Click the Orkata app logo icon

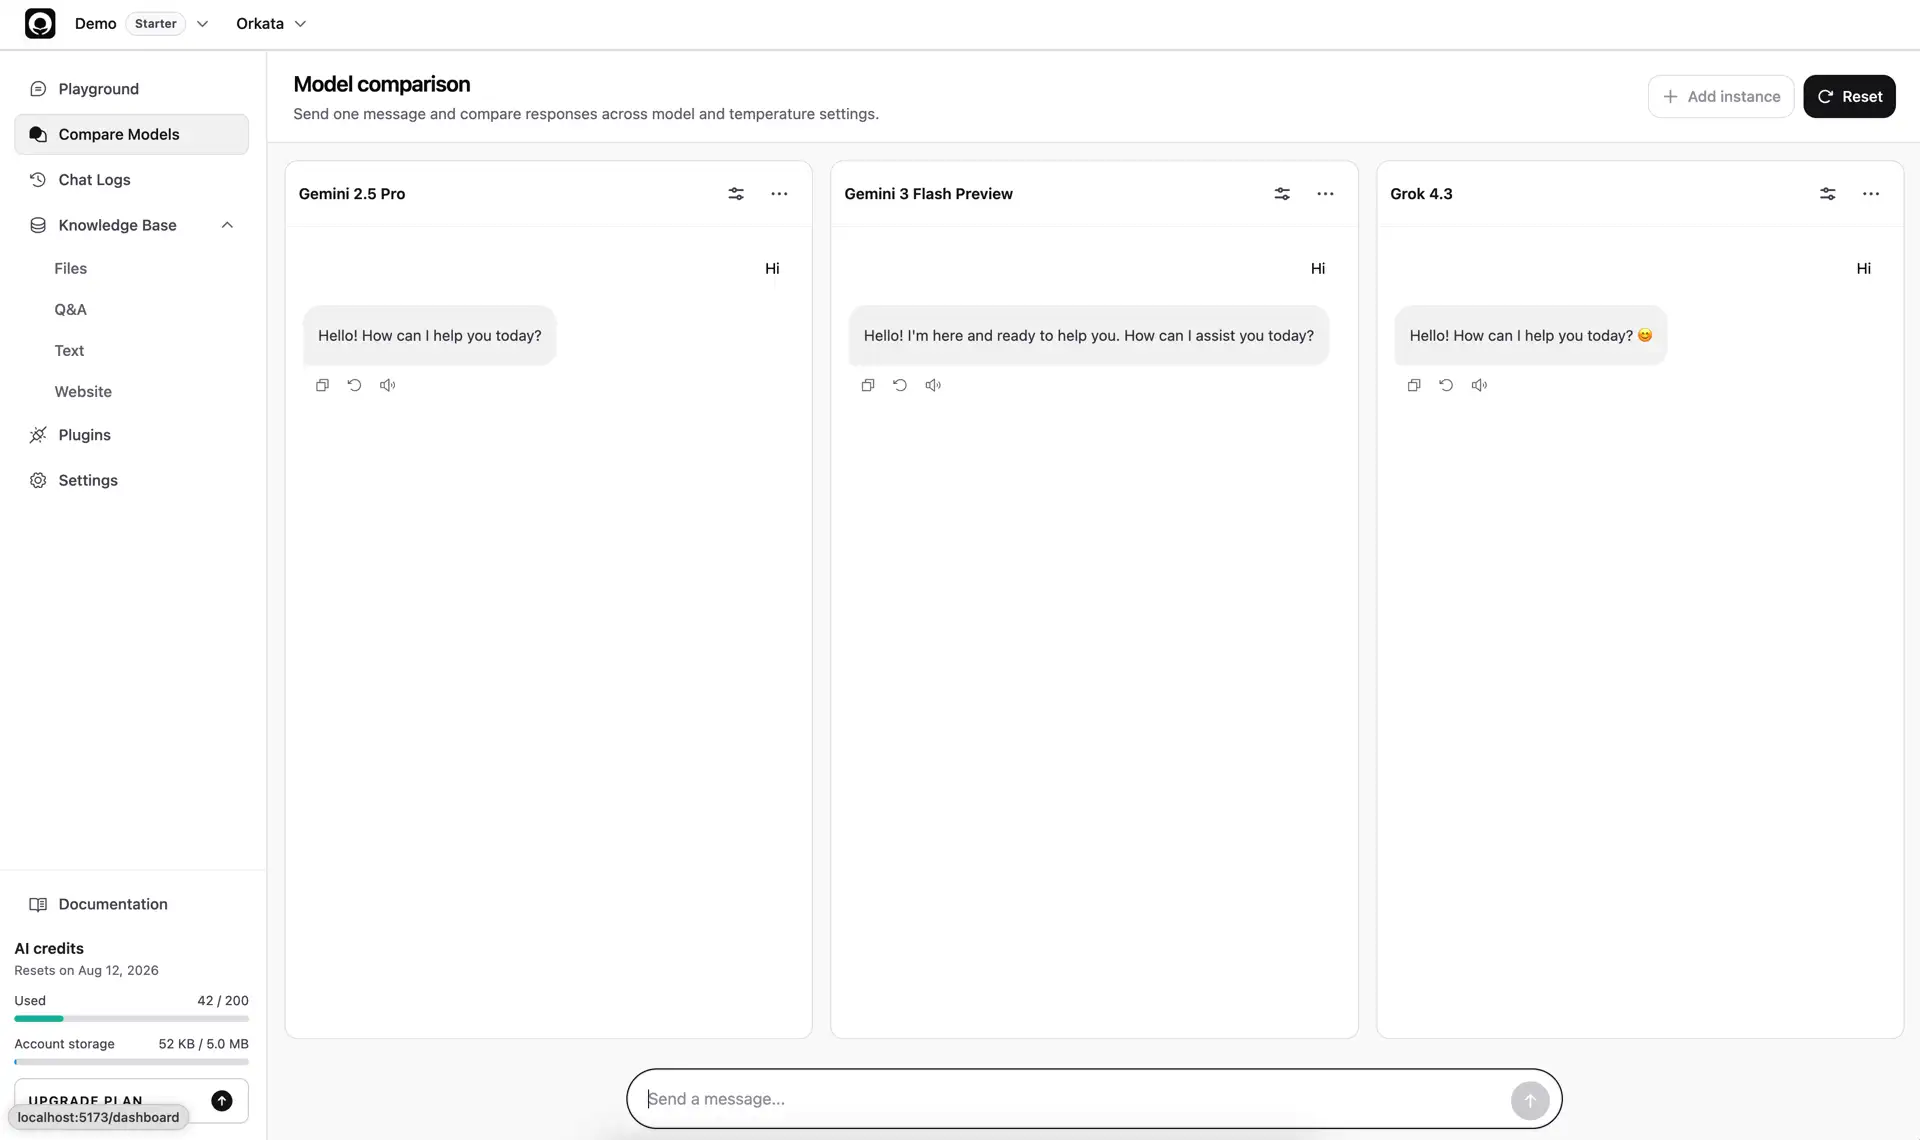[40, 23]
